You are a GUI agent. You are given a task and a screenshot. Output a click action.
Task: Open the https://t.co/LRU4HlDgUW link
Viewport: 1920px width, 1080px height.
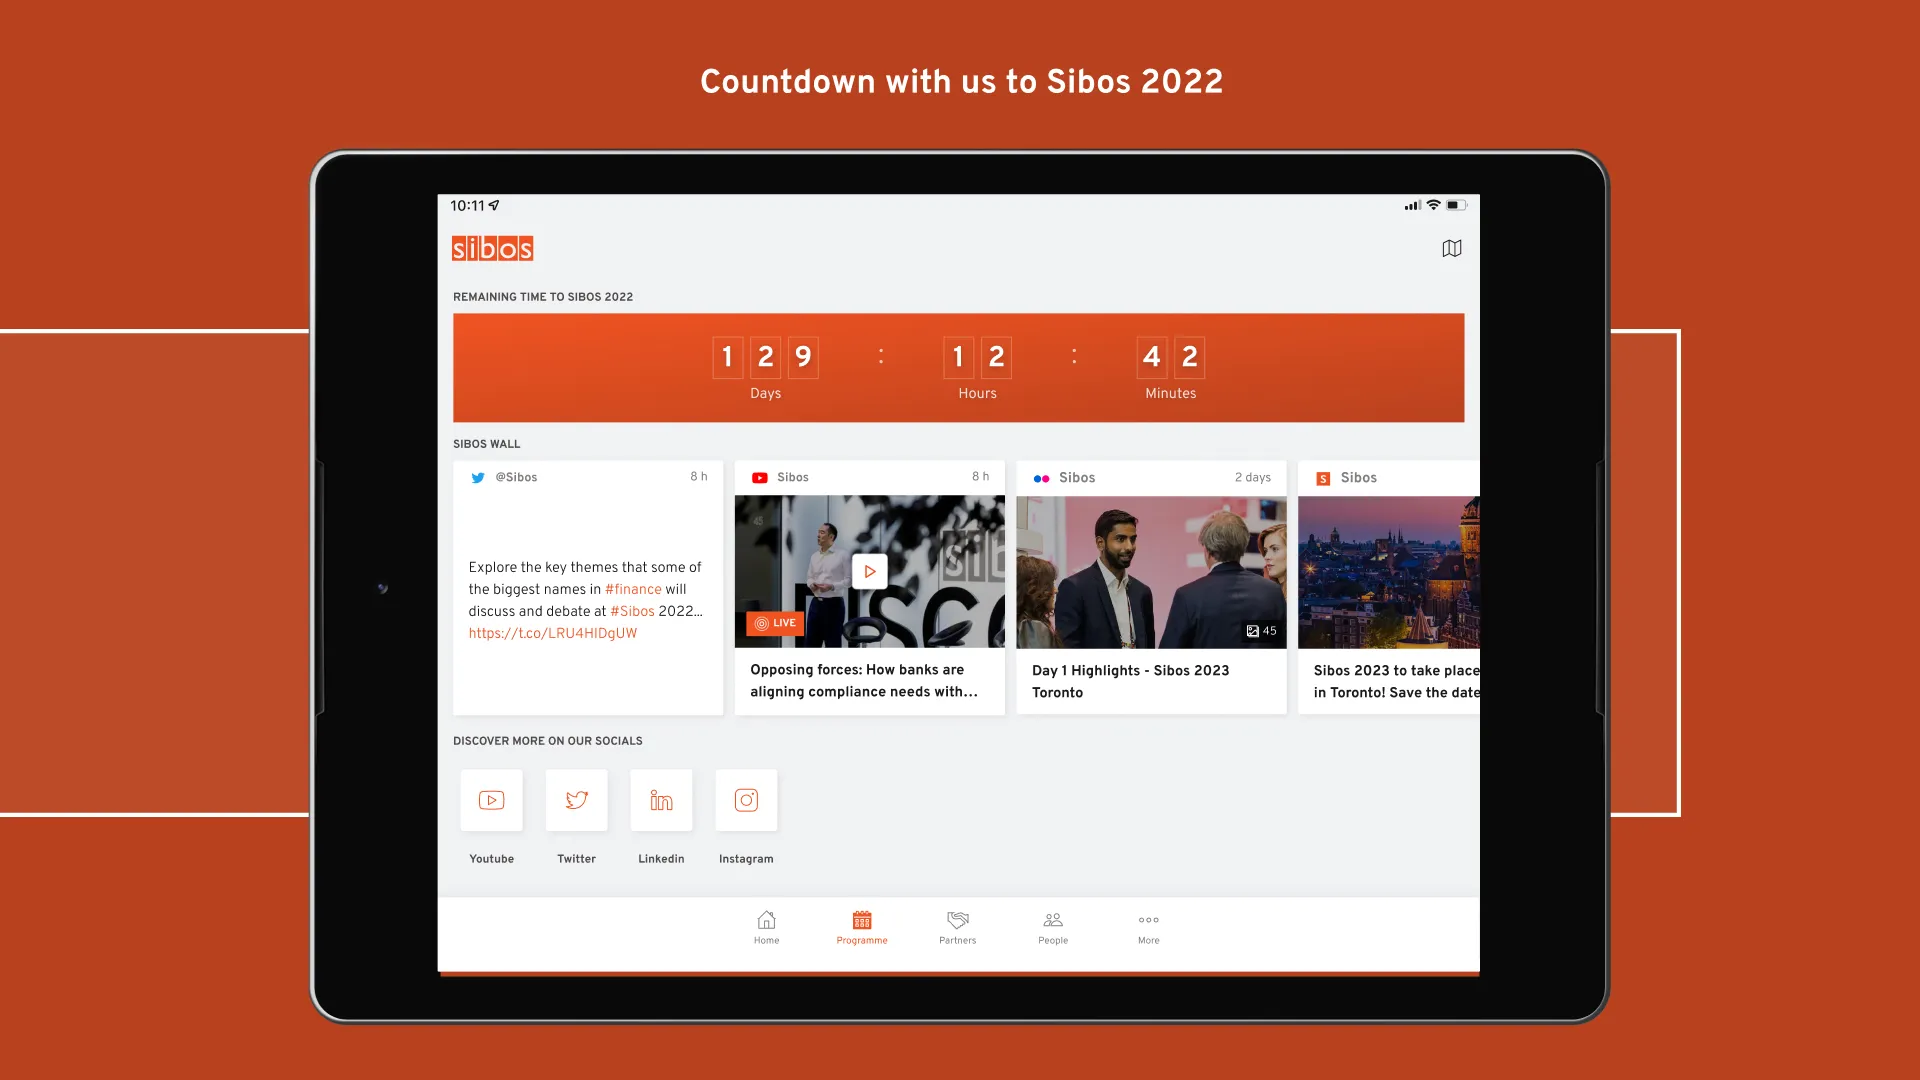553,633
